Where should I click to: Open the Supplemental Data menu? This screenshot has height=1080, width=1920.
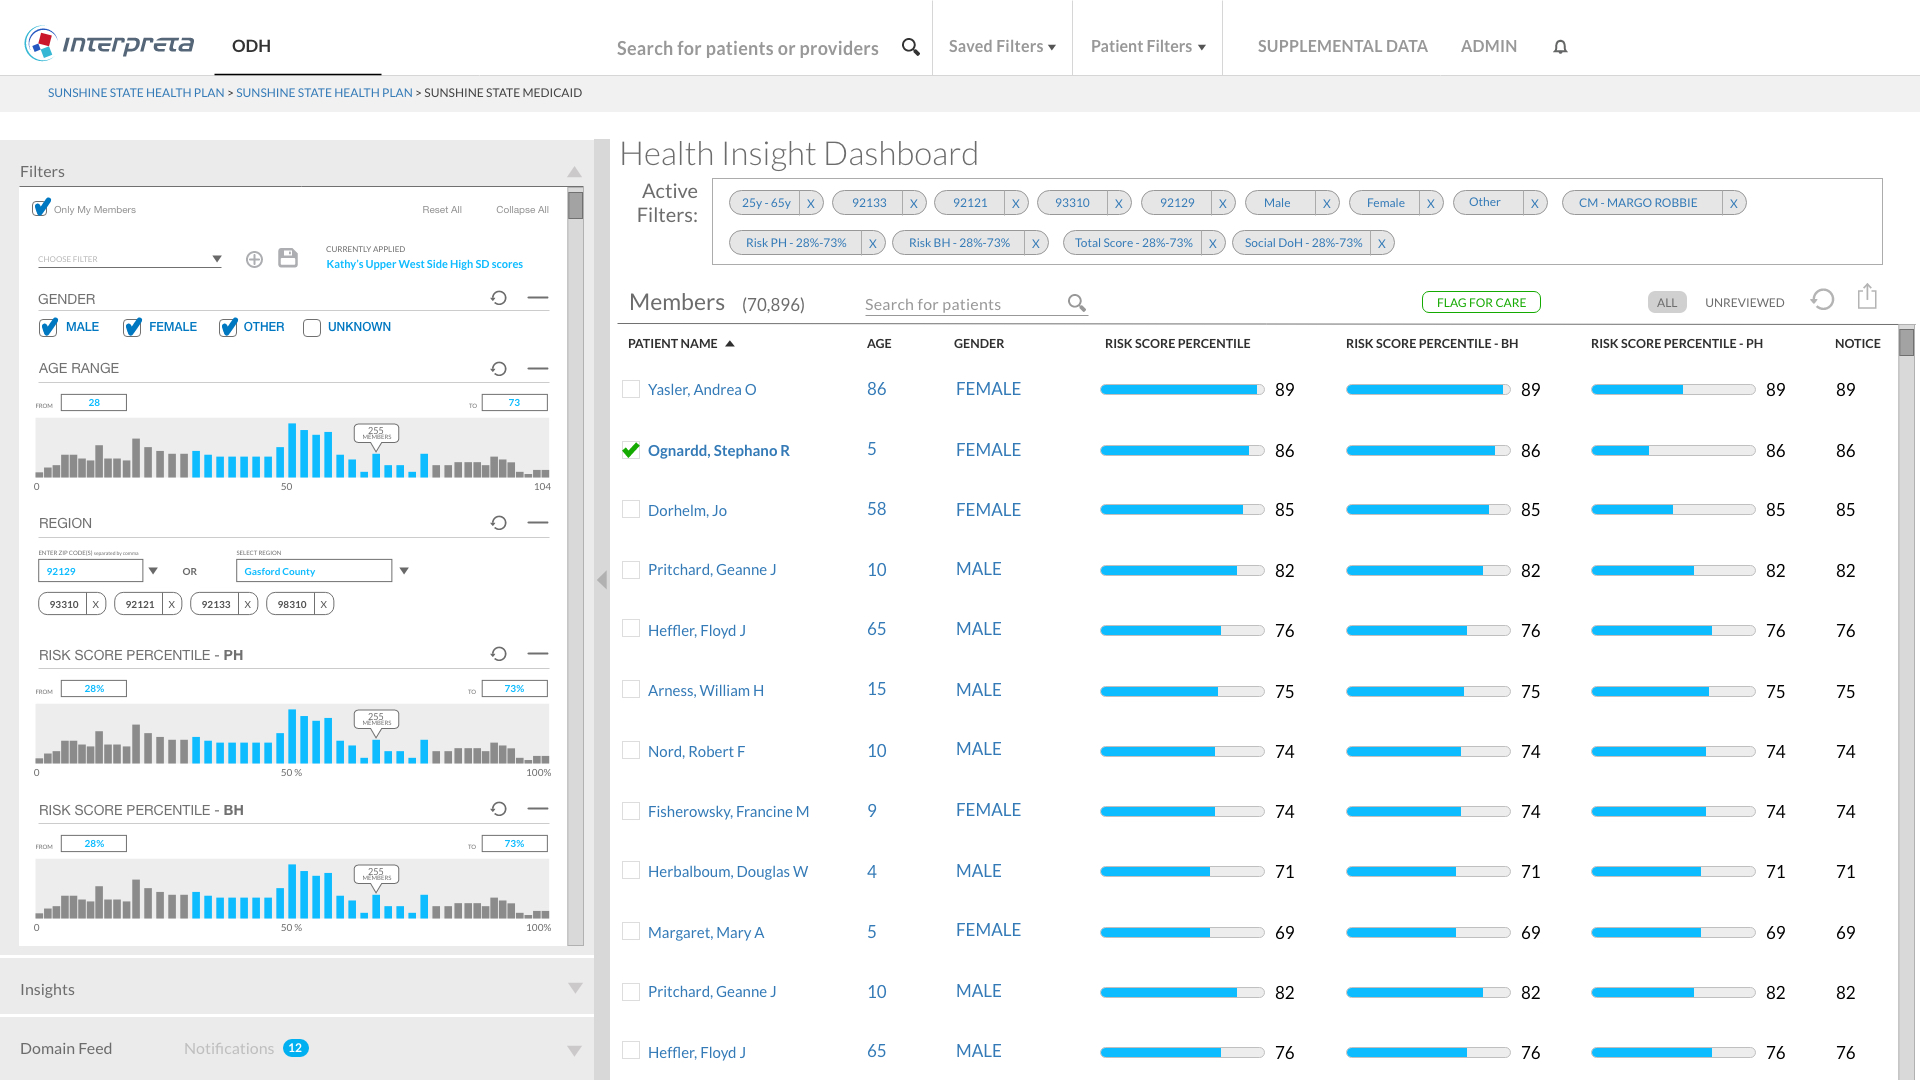click(1342, 46)
